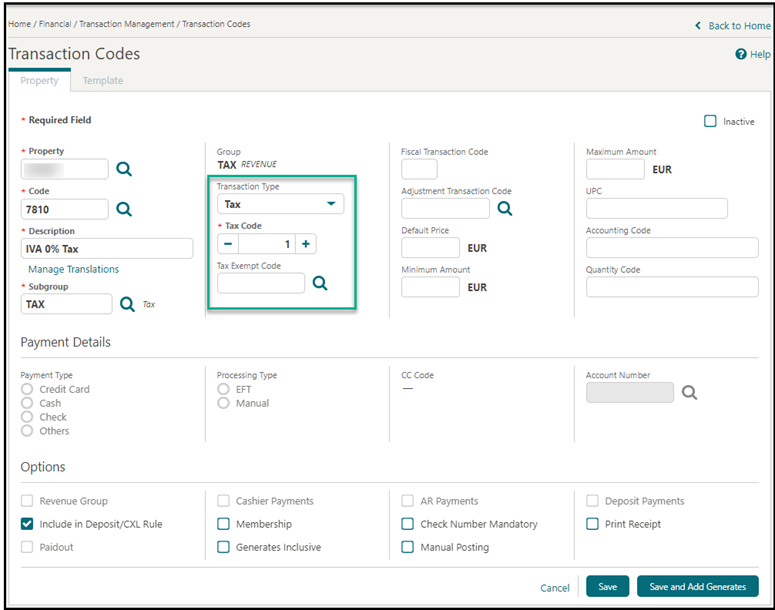The image size is (775, 610).
Task: Click the Quantity Code field
Action: pyautogui.click(x=672, y=287)
